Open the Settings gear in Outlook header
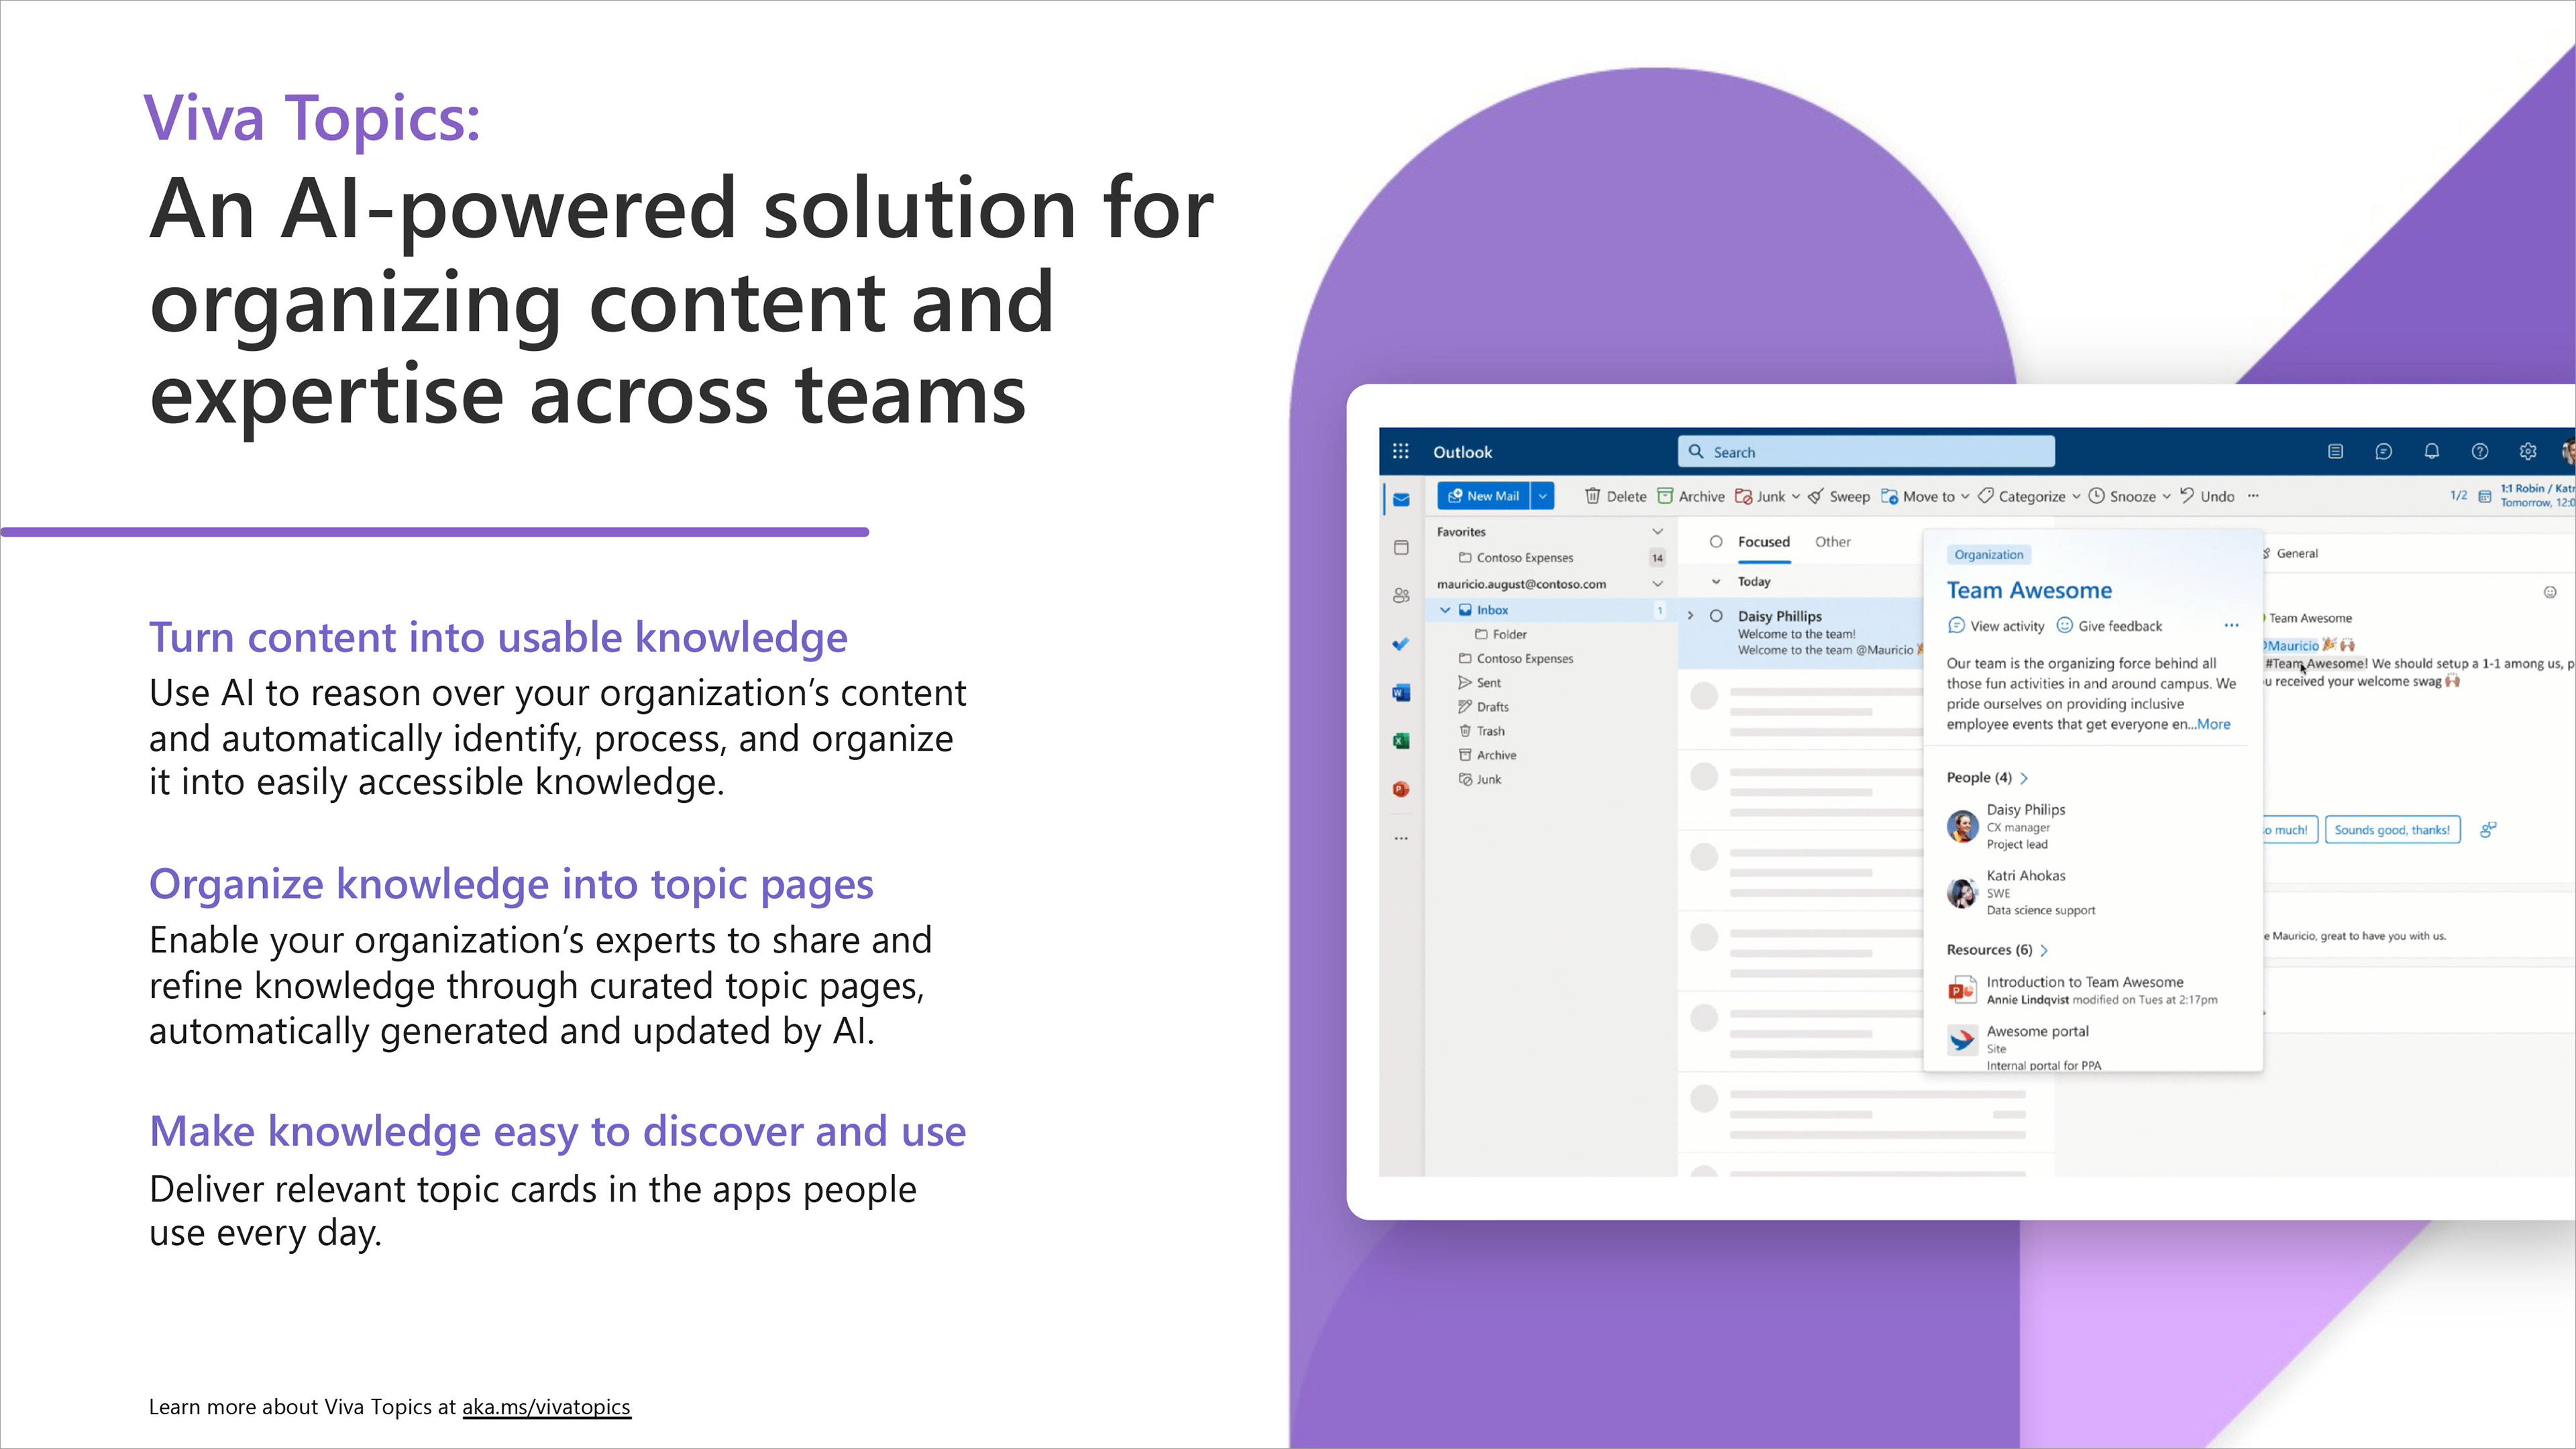 (x=2527, y=451)
